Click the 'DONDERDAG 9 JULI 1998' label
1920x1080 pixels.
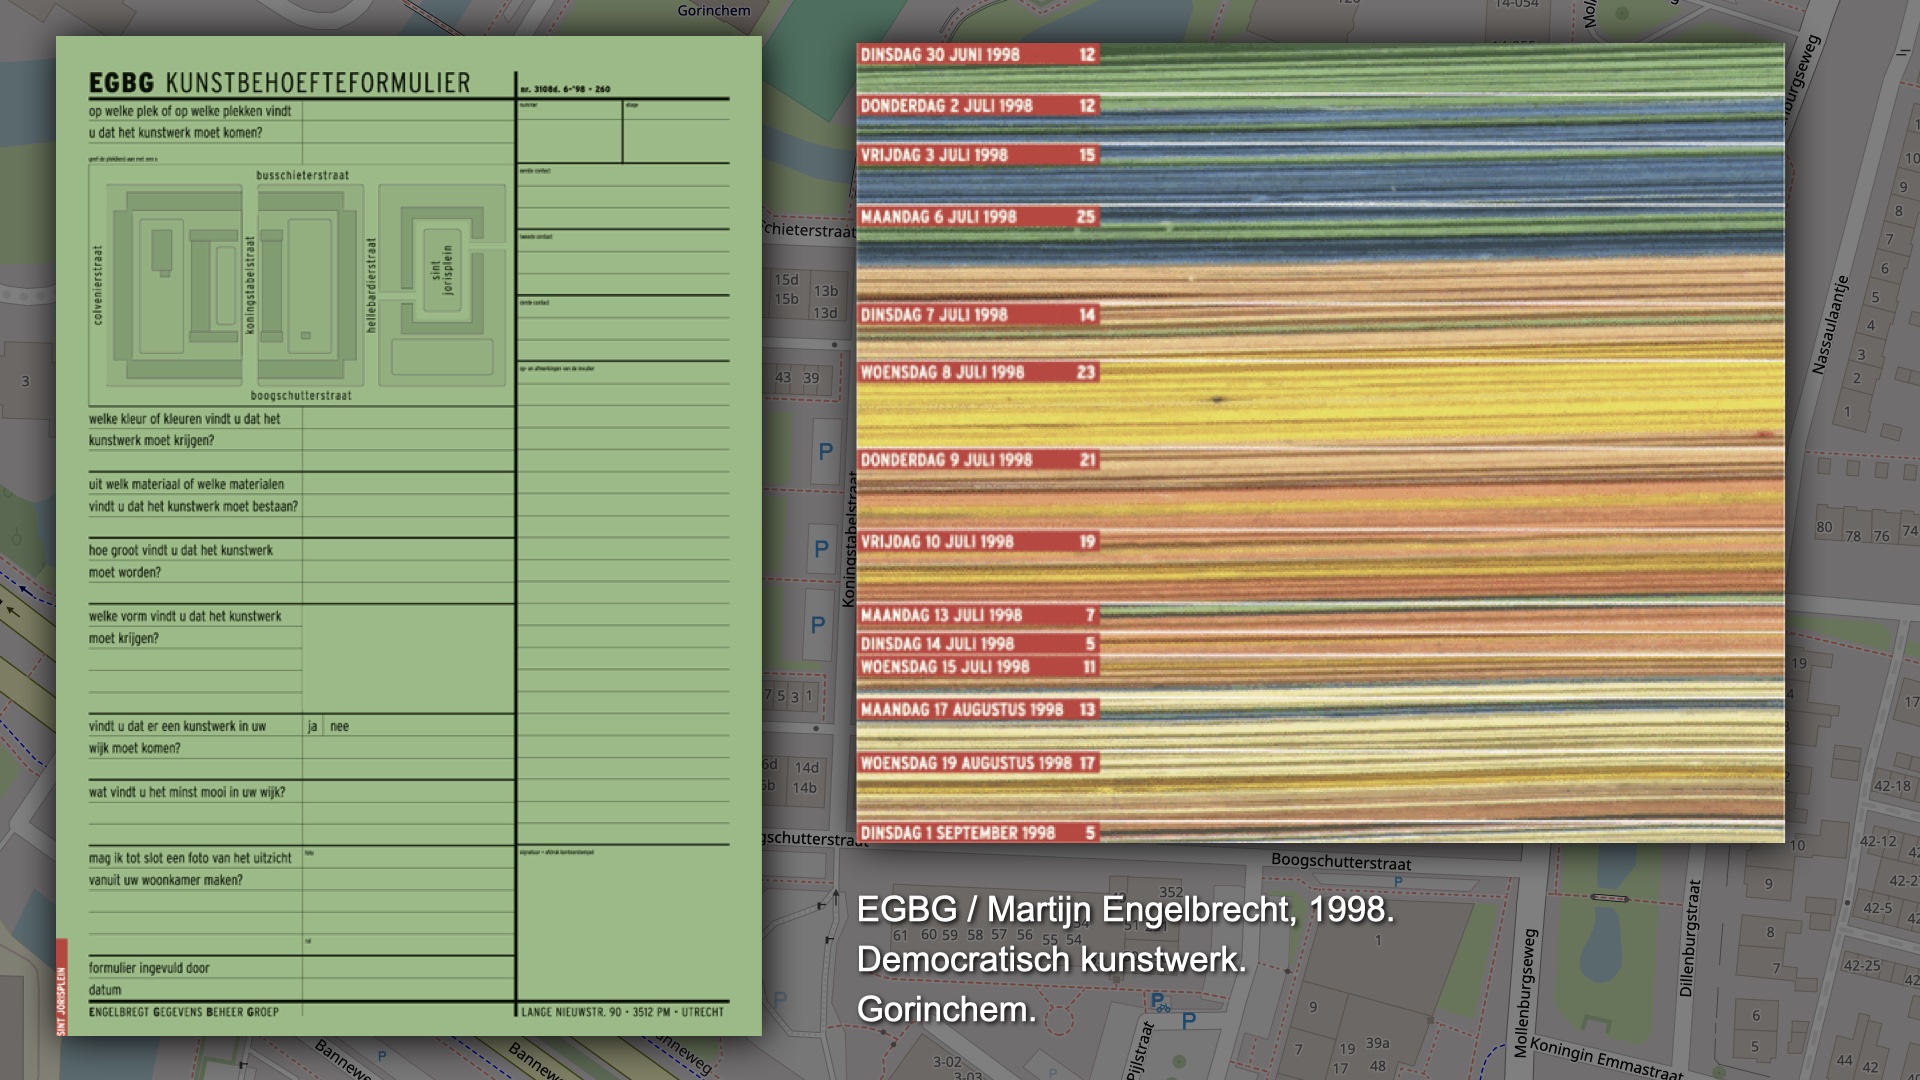978,460
